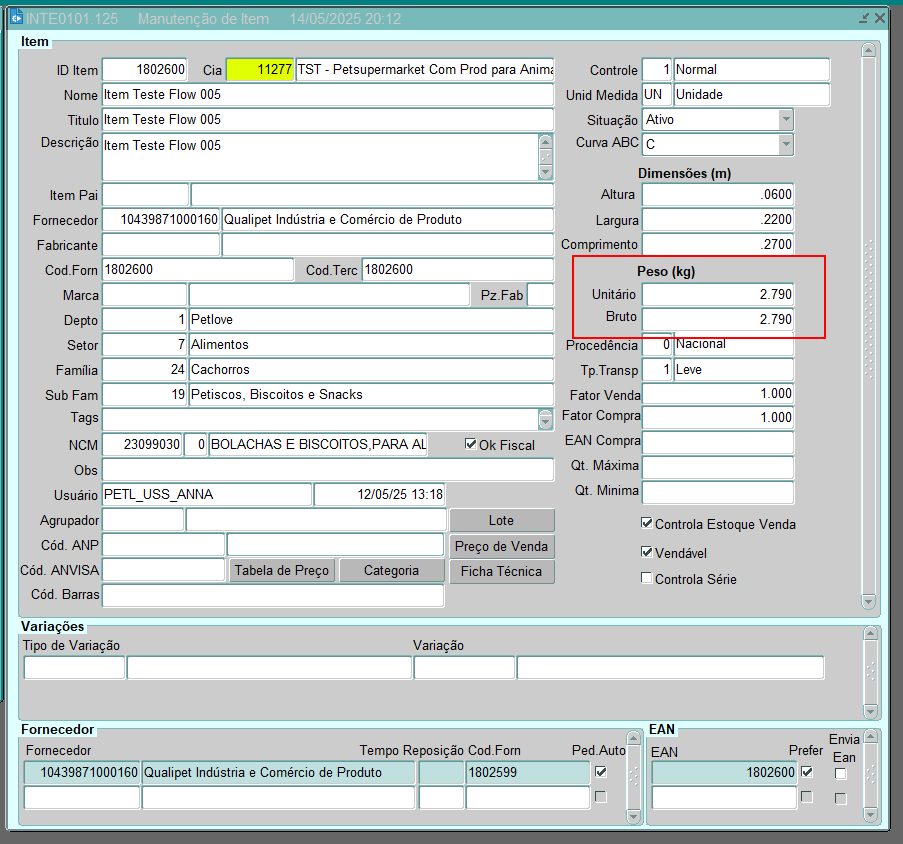Click the Comprimento dimension field

coord(718,244)
